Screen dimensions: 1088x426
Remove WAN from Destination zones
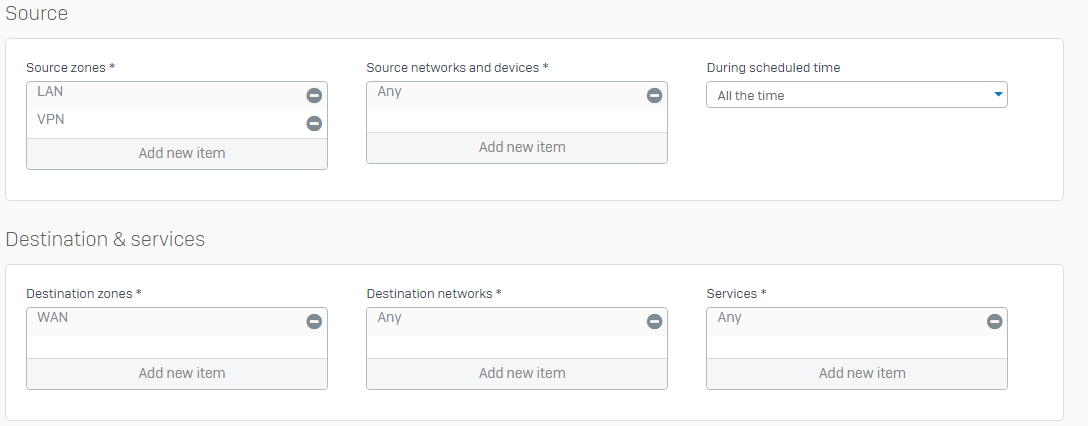314,321
